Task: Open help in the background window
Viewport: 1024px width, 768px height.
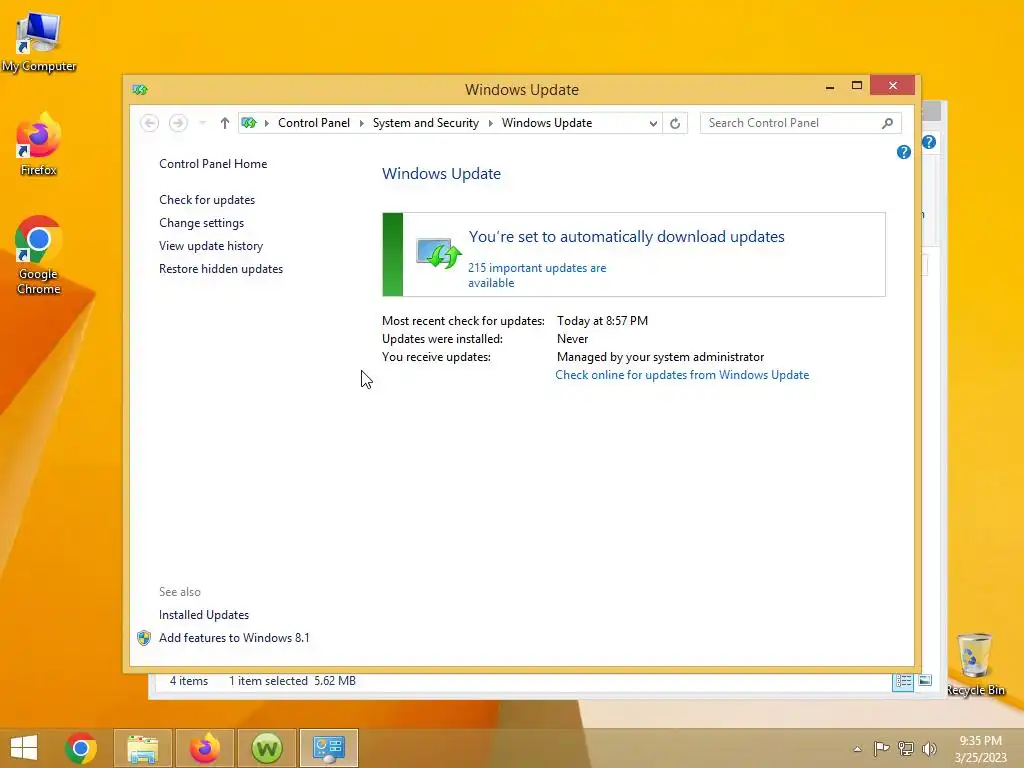Action: pyautogui.click(x=929, y=142)
